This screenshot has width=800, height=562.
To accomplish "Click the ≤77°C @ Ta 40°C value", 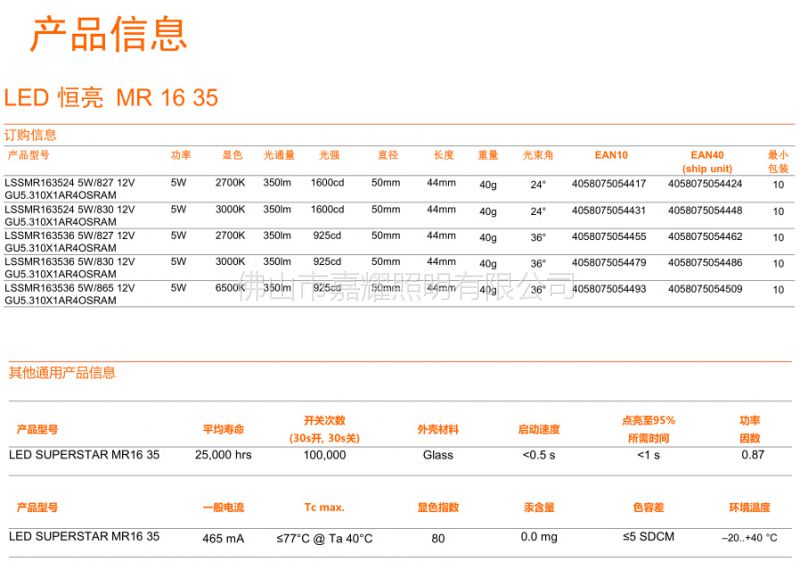I will (x=324, y=539).
